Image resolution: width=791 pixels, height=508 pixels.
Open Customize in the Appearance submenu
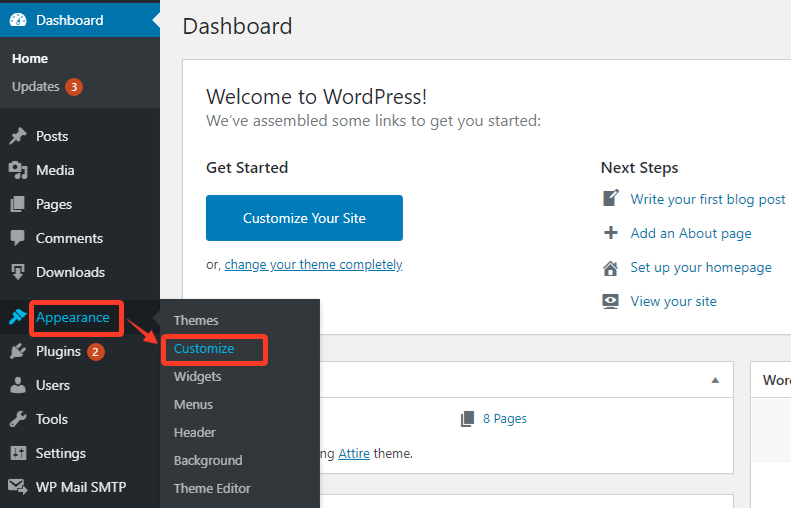pos(204,349)
